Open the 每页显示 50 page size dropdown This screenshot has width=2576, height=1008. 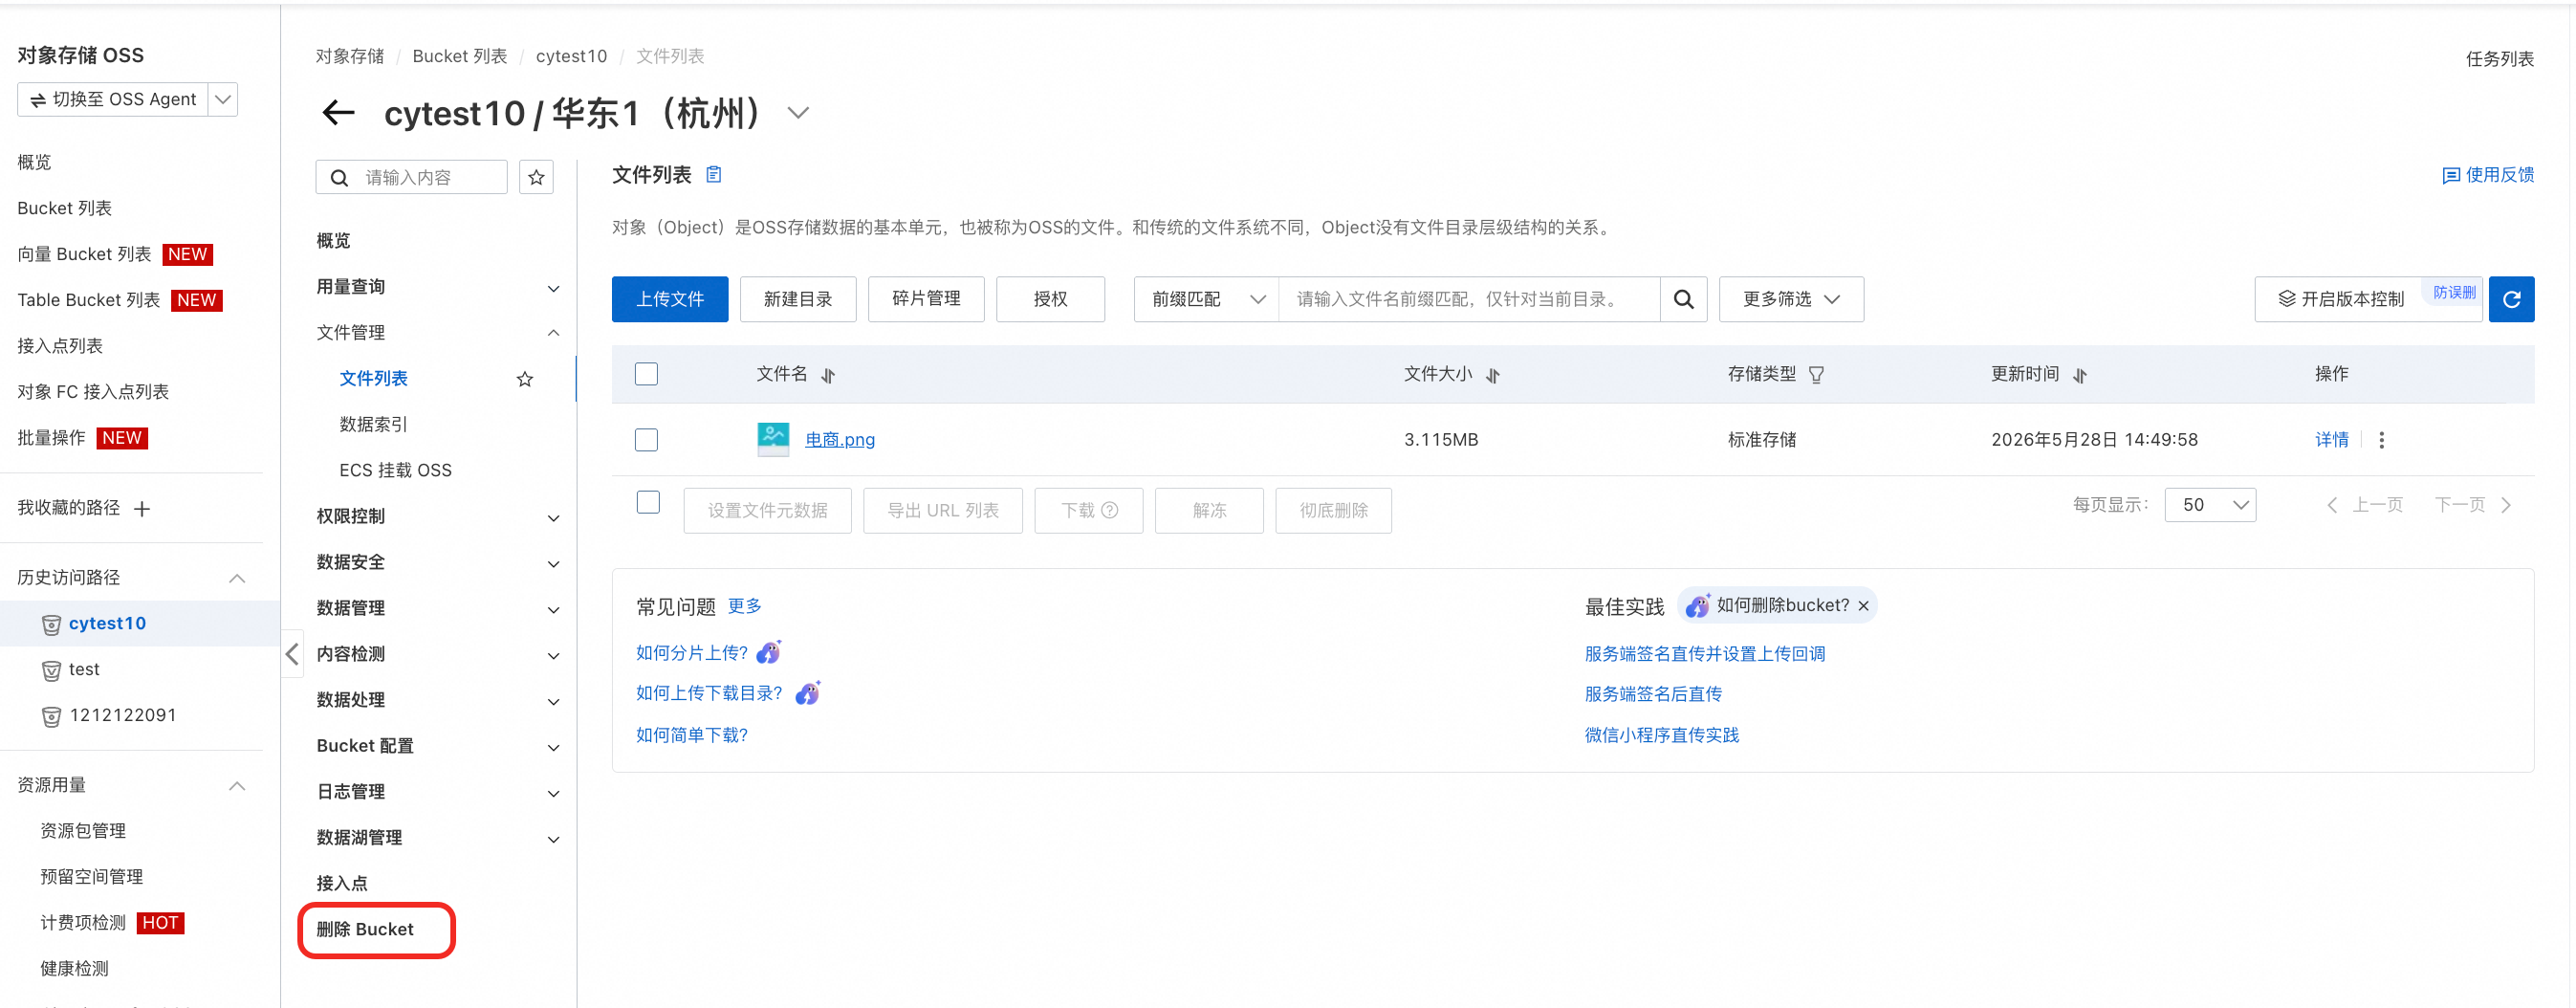[x=2210, y=505]
